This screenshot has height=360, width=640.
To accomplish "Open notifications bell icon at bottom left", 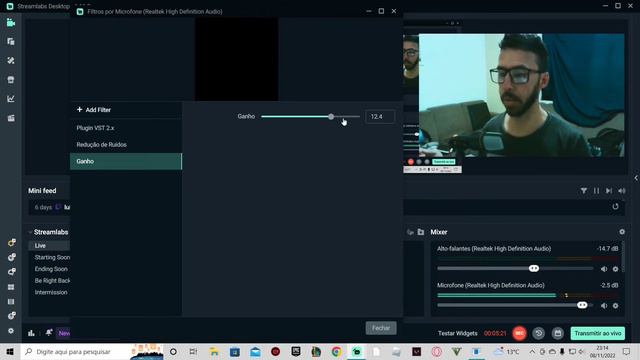I will click(x=49, y=333).
